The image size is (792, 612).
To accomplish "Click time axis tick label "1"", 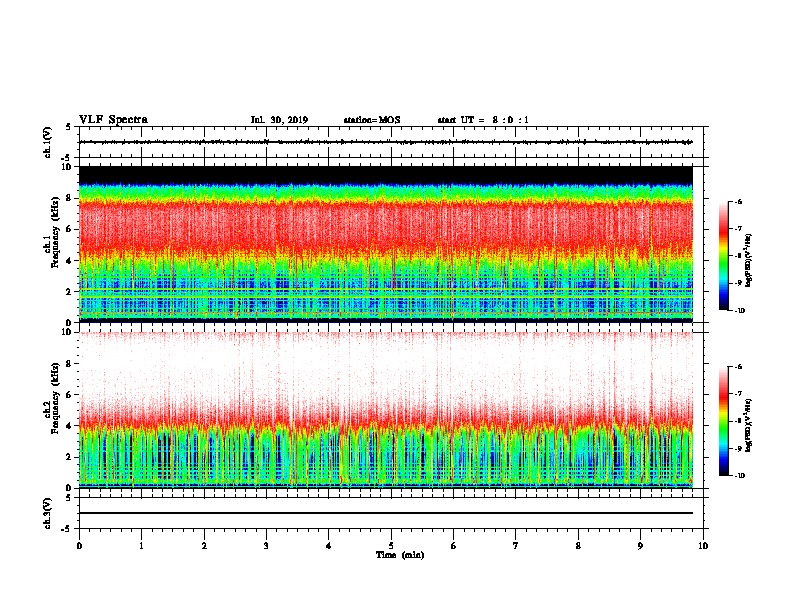I will pyautogui.click(x=141, y=546).
